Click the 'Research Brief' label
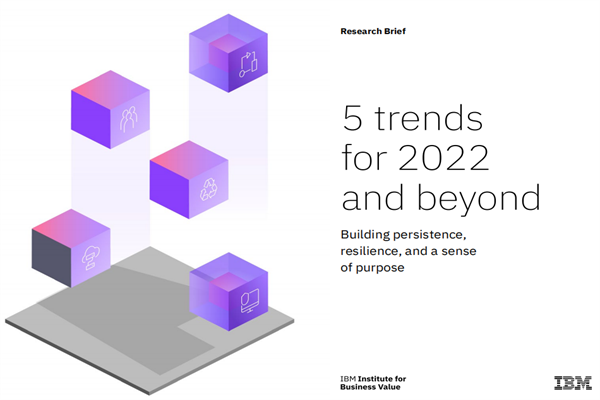 click(373, 31)
